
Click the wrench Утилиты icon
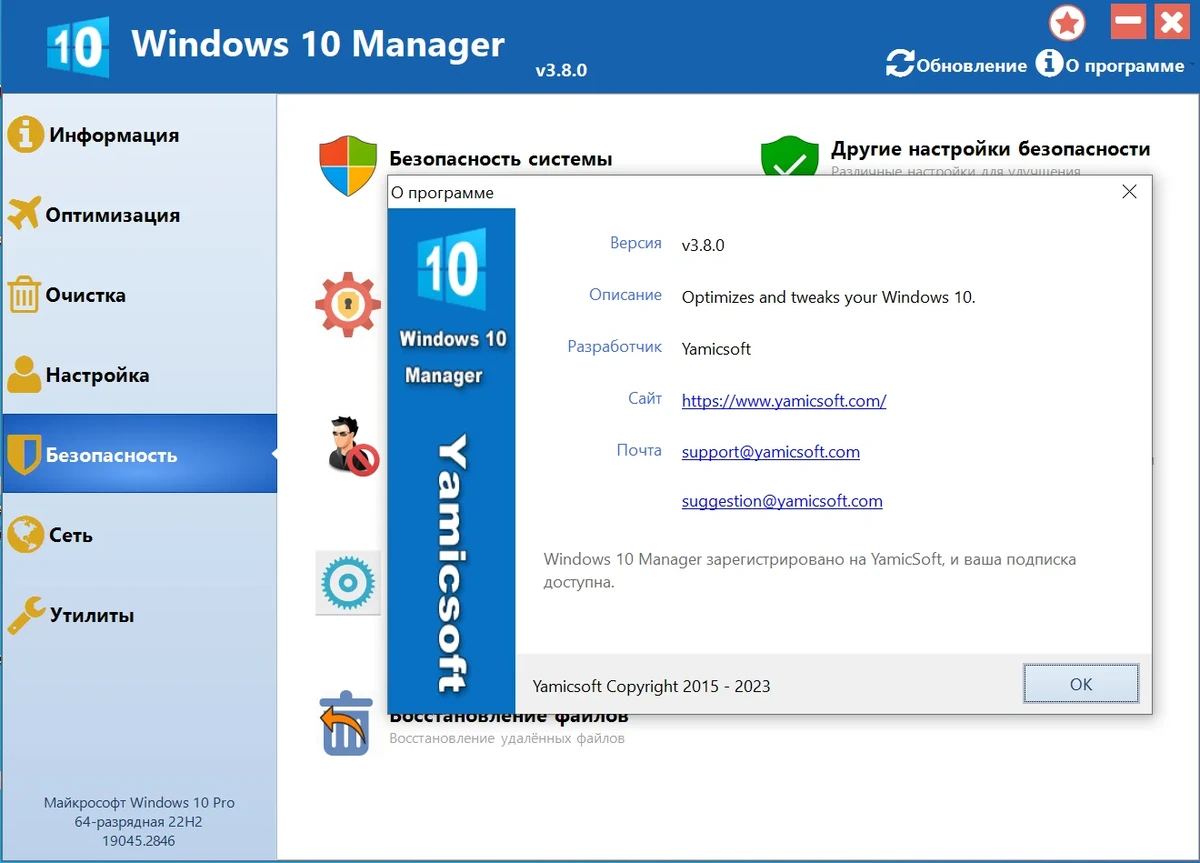coord(25,615)
